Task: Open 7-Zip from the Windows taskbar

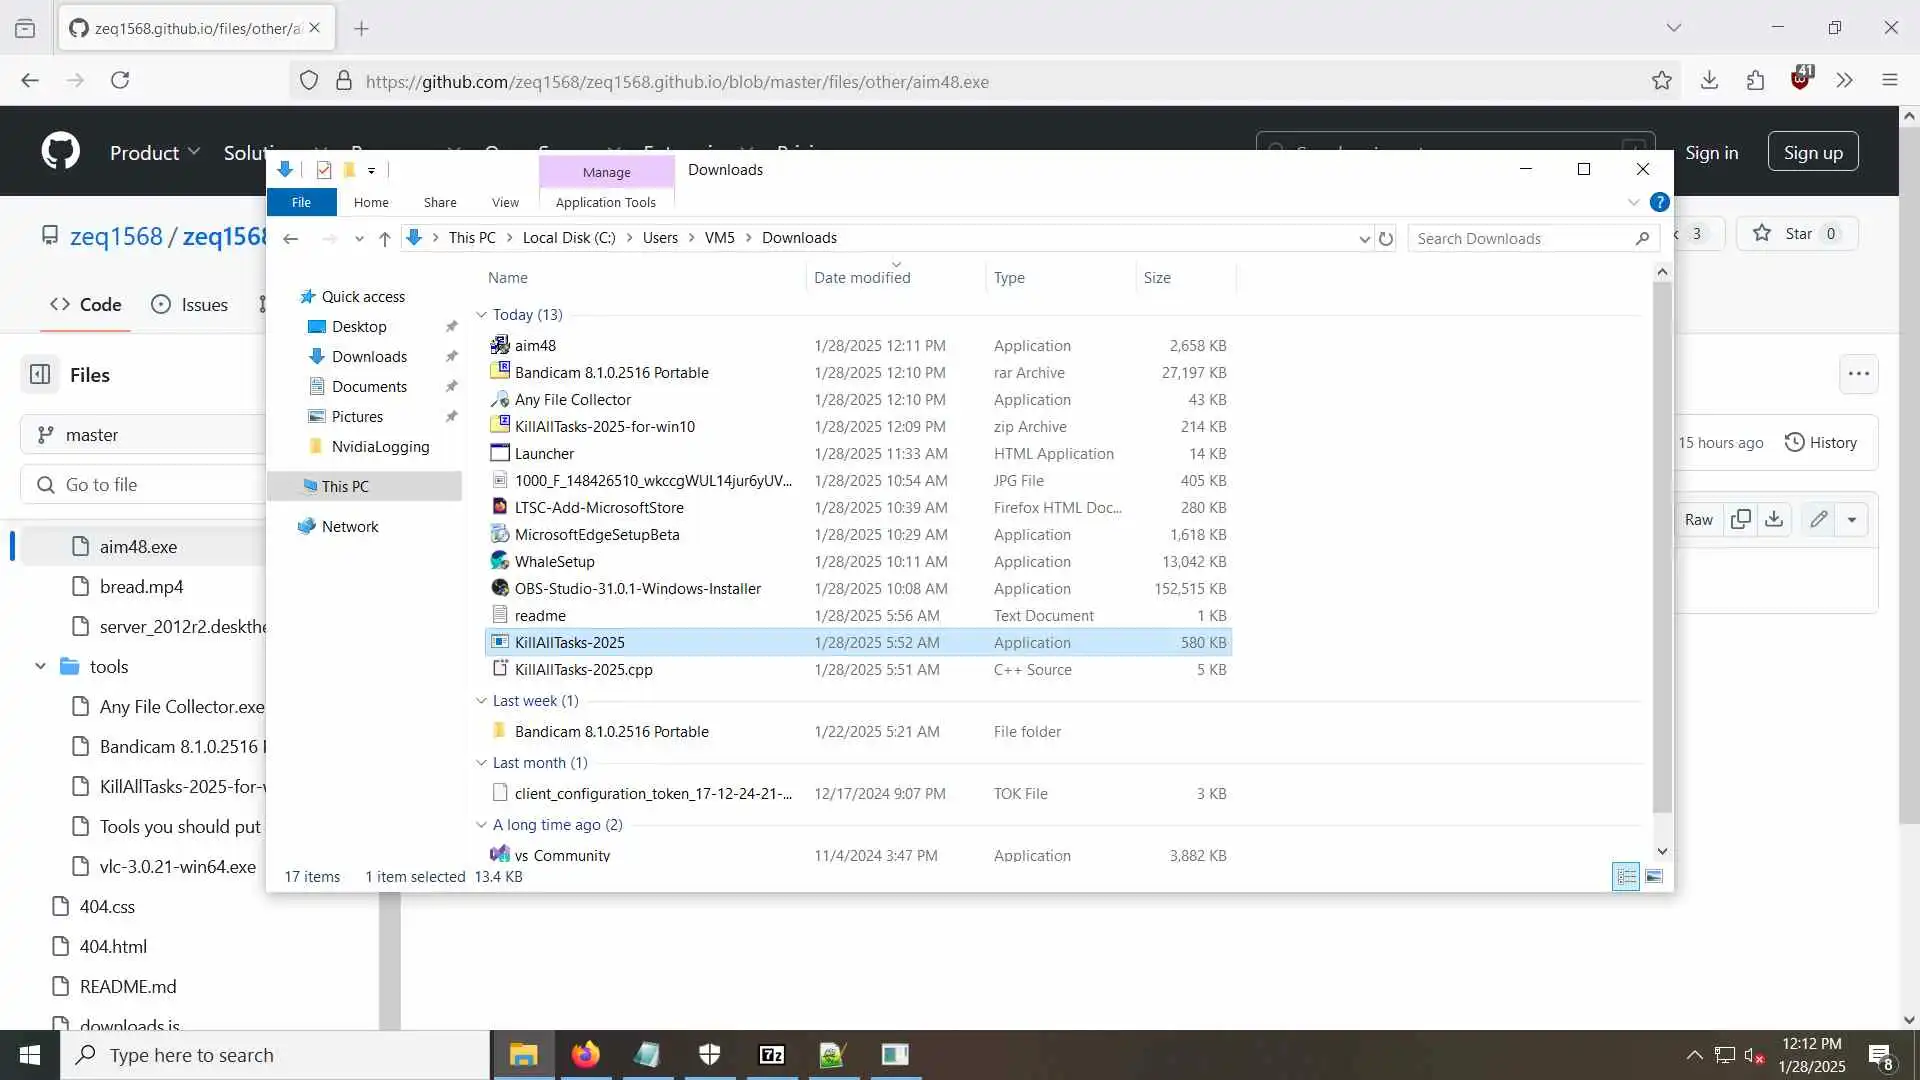Action: pyautogui.click(x=771, y=1055)
